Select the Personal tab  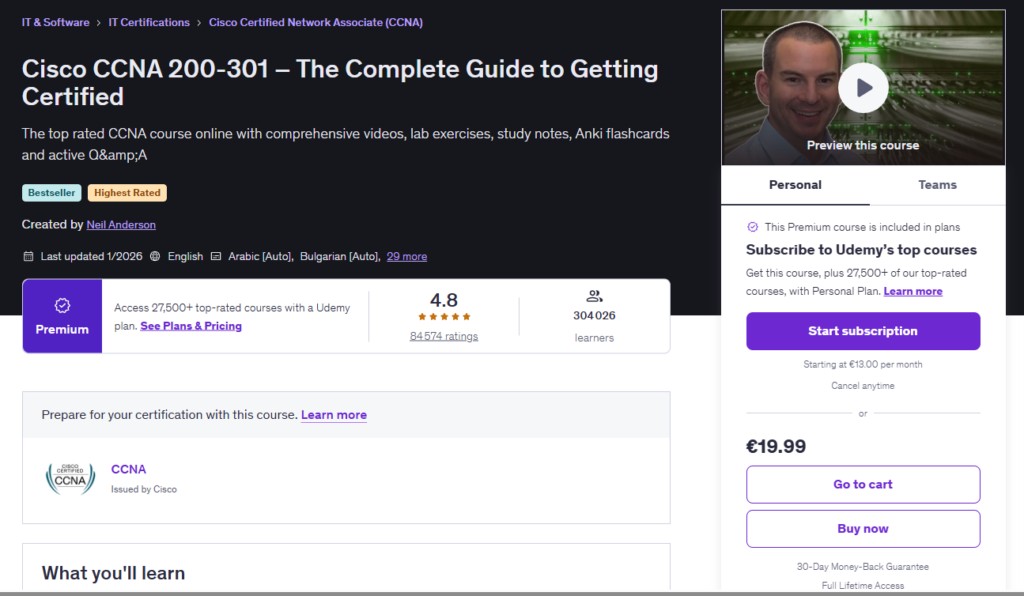click(795, 185)
